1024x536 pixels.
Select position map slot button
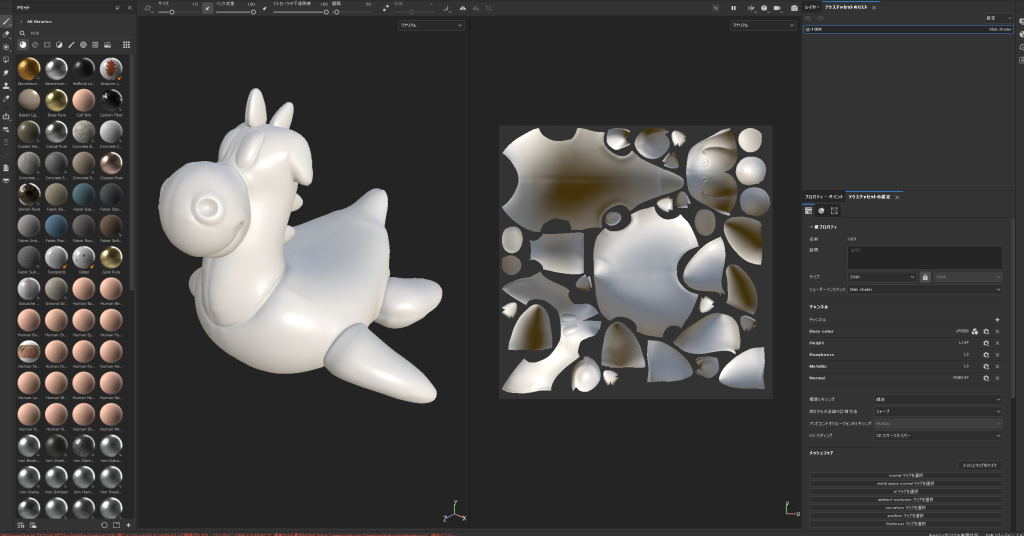[x=906, y=516]
